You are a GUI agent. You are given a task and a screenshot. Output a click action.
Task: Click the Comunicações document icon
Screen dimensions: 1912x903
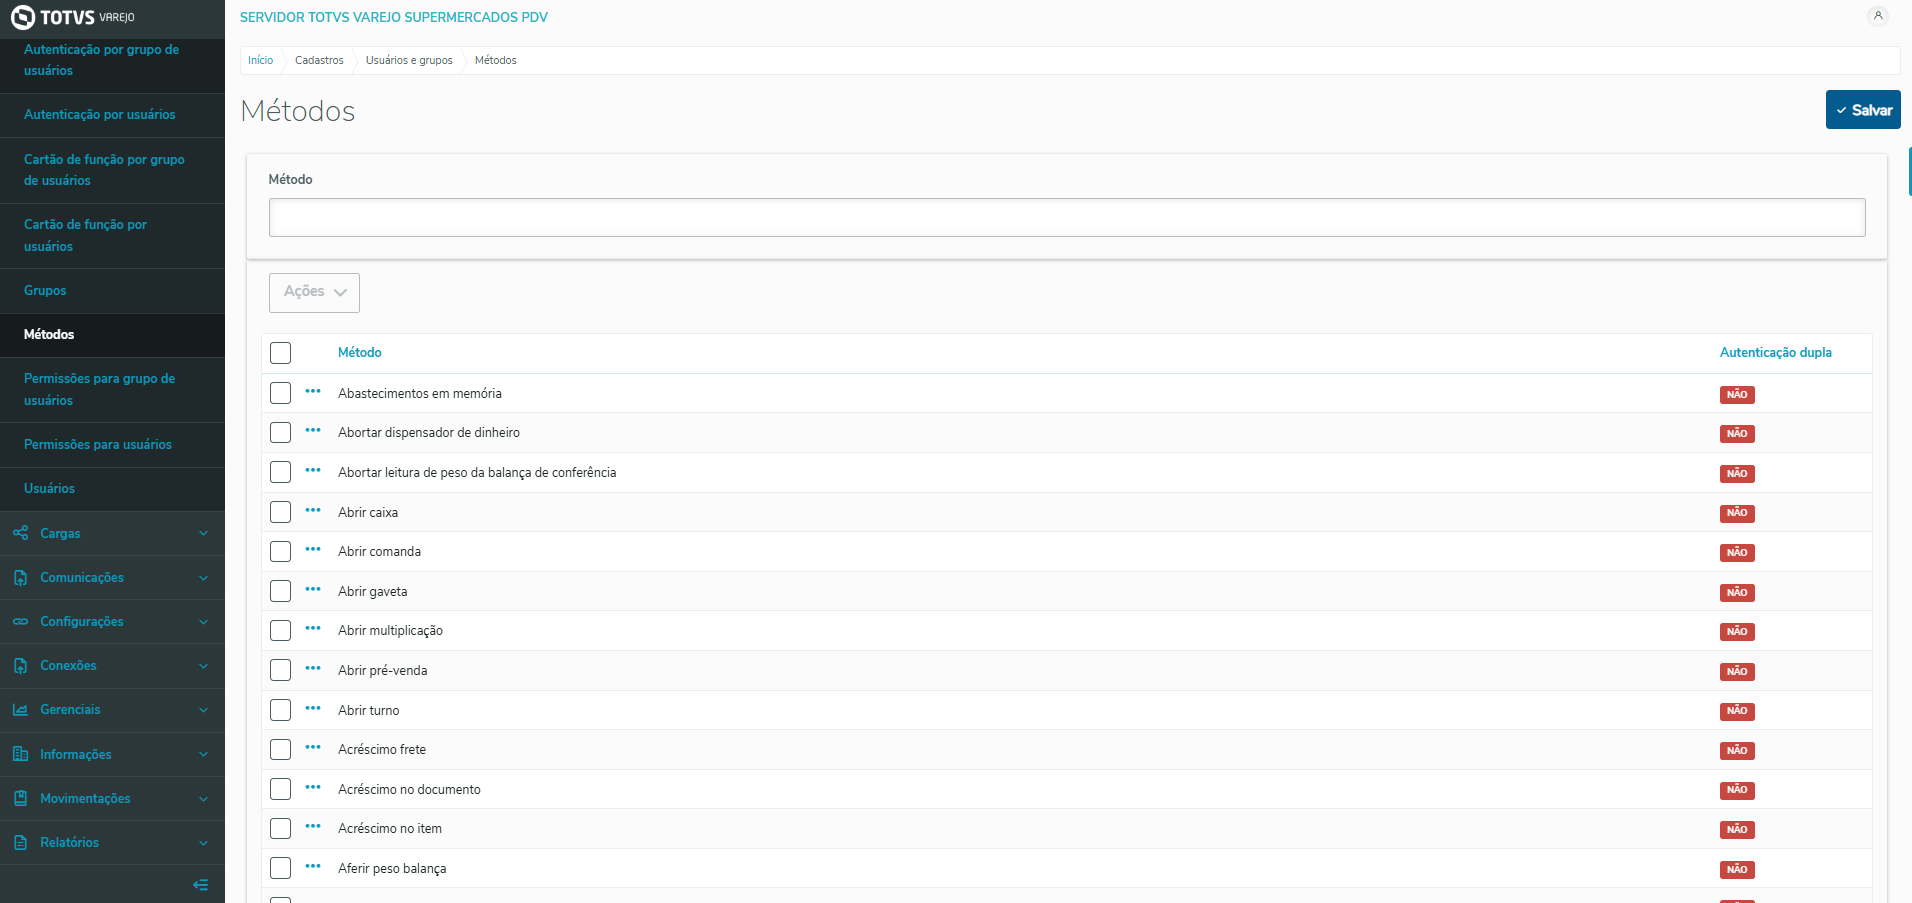tap(20, 578)
